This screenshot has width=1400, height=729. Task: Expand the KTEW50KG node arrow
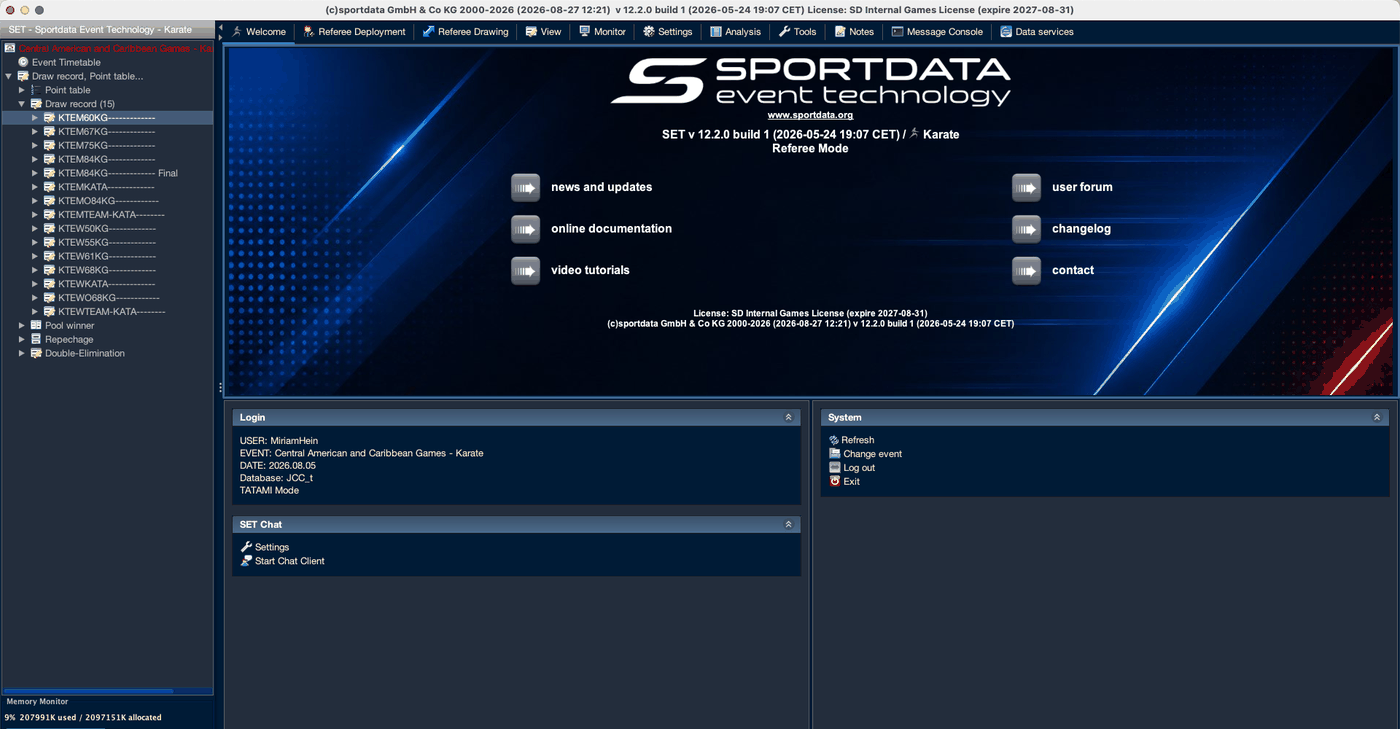pos(35,229)
